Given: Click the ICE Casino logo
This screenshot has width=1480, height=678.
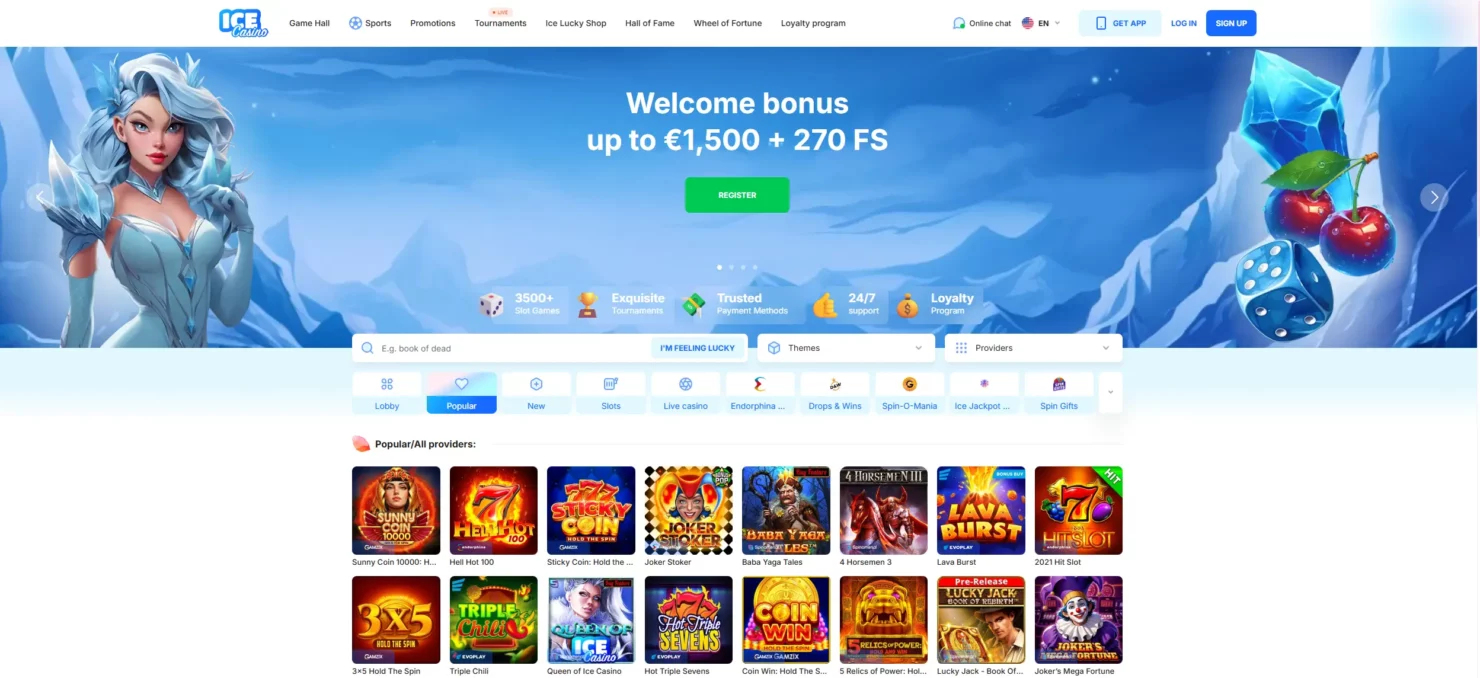Looking at the screenshot, I should pyautogui.click(x=243, y=23).
